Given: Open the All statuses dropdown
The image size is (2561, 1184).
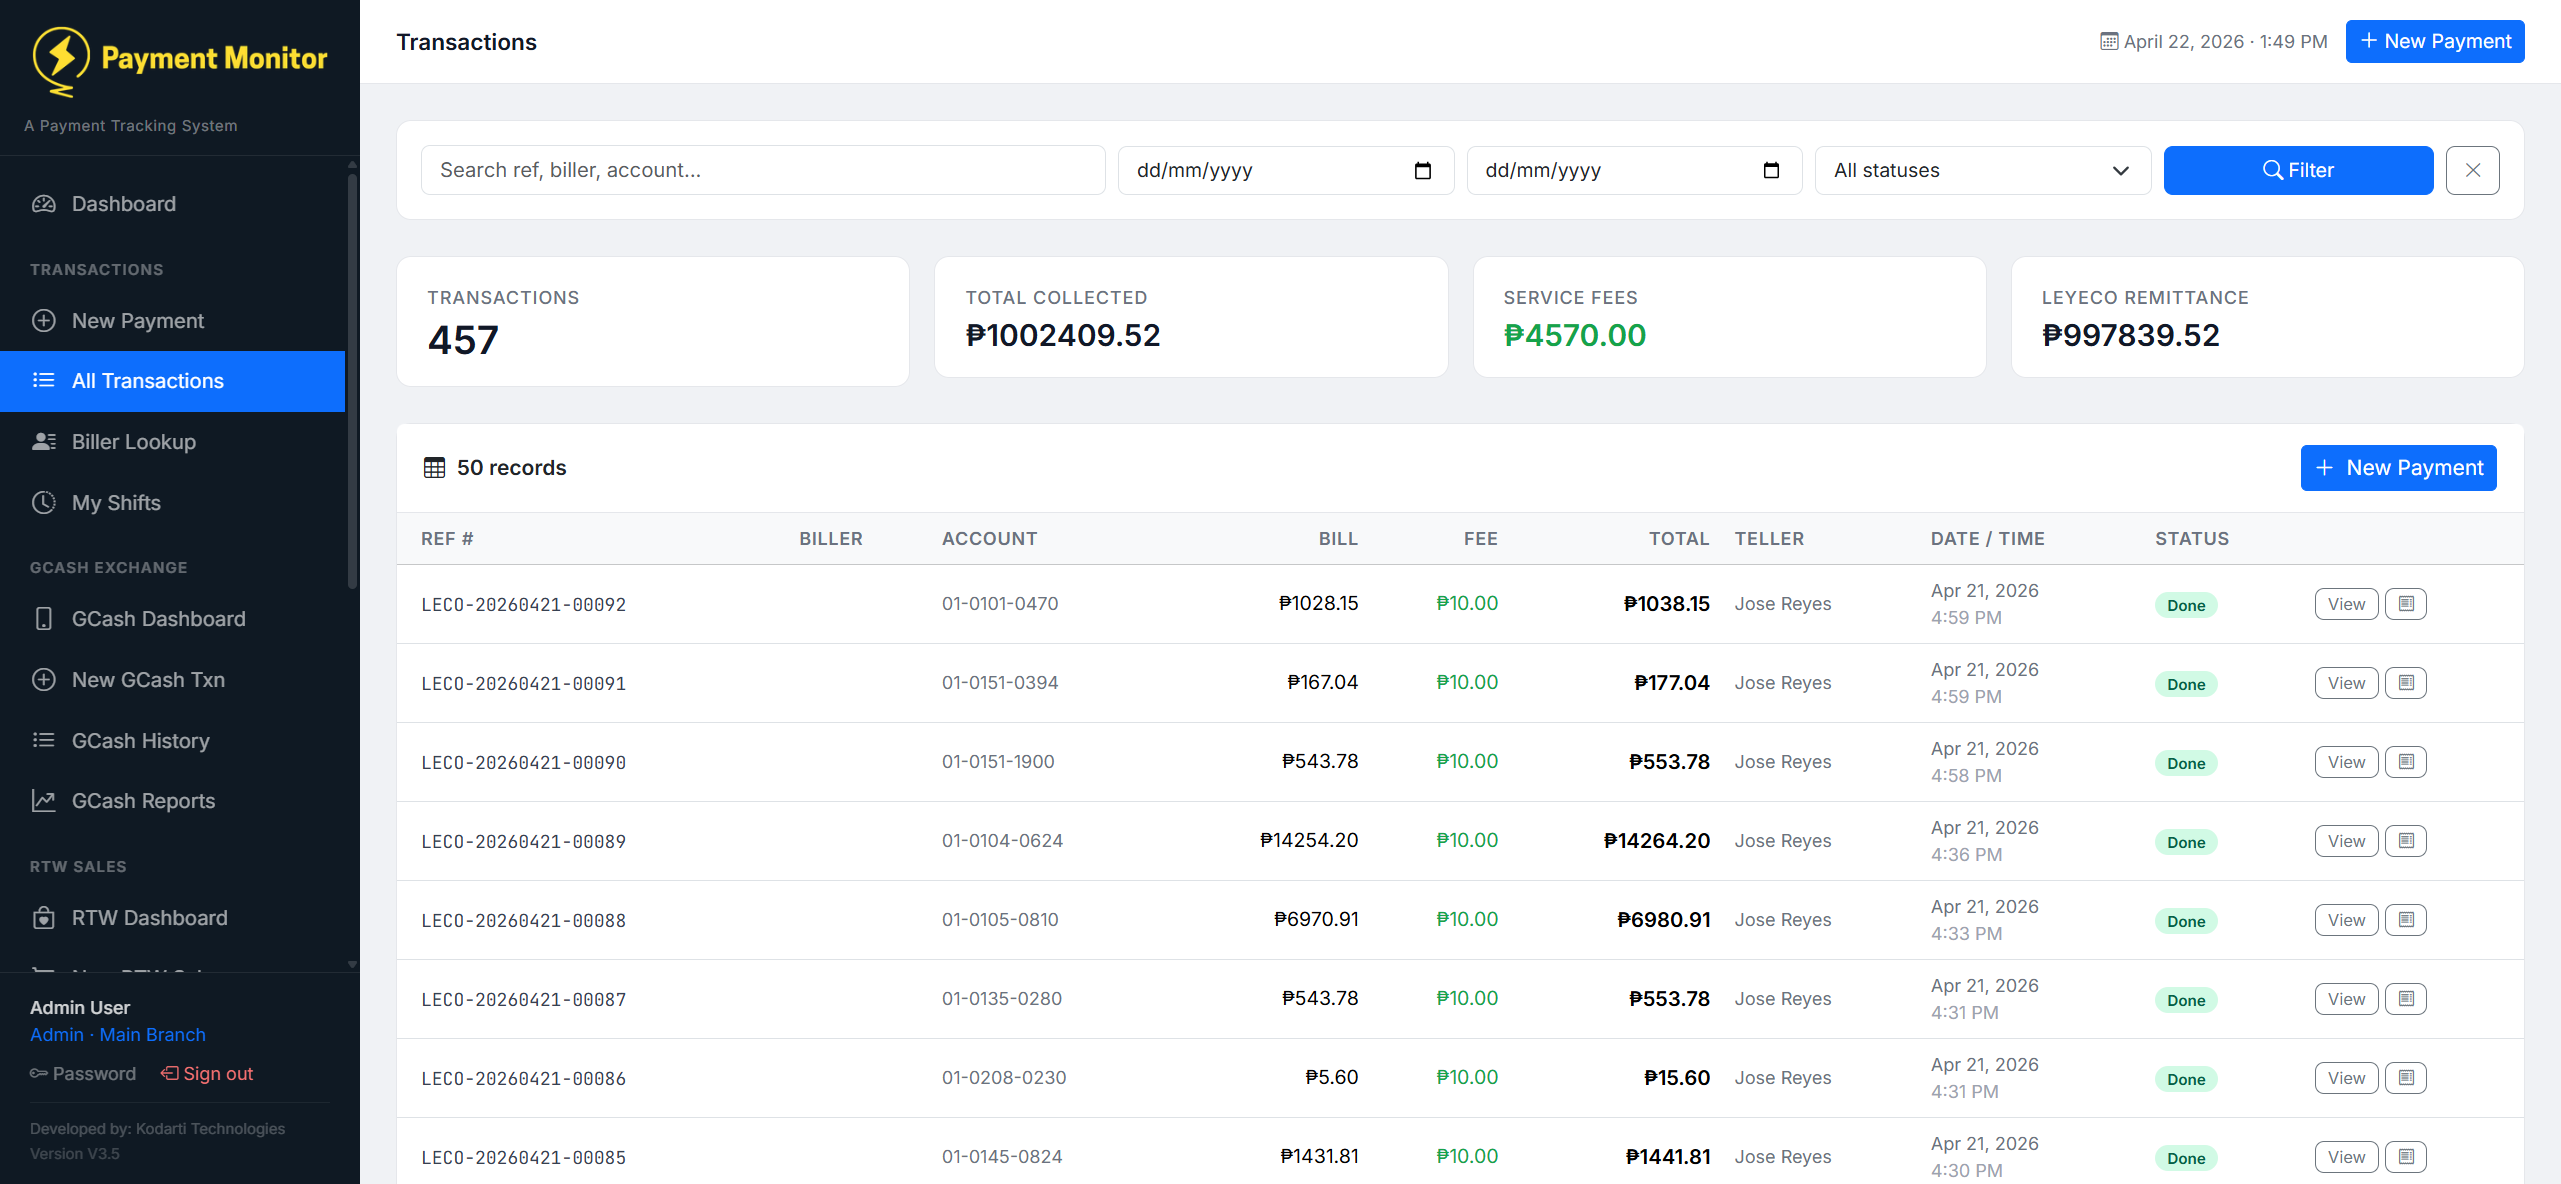Looking at the screenshot, I should 1982,170.
